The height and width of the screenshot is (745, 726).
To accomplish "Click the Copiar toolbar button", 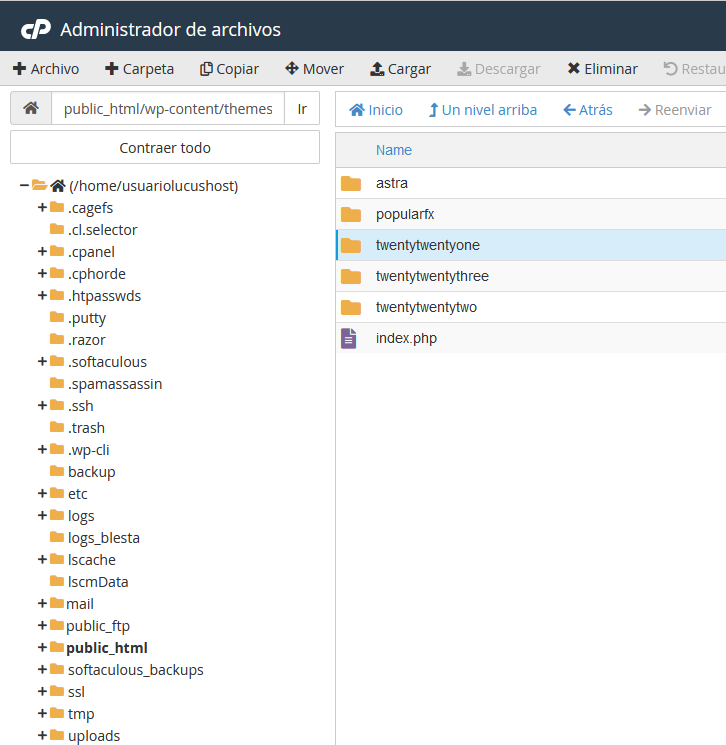I will click(229, 69).
